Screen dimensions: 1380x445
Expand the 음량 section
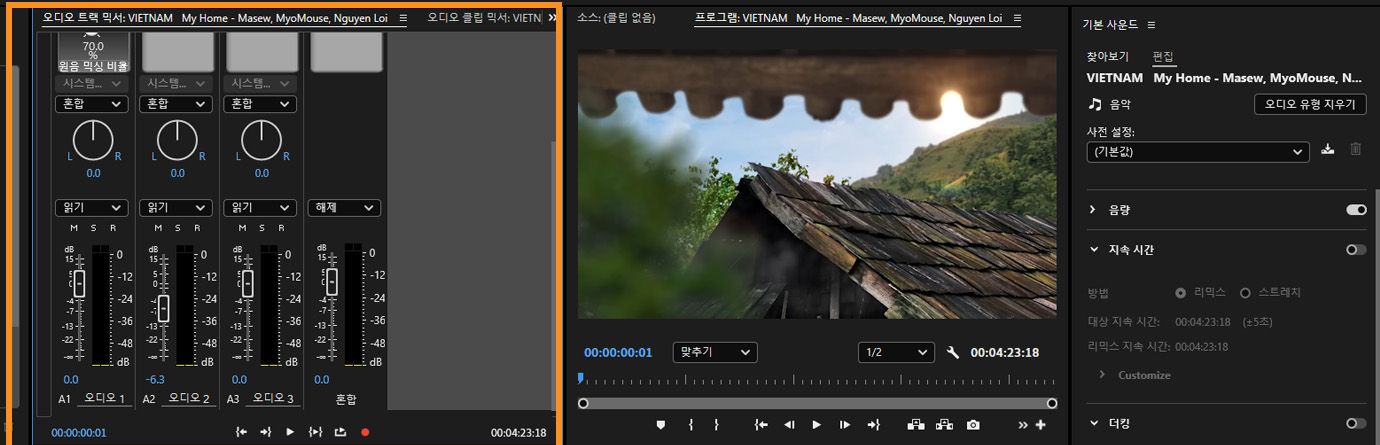1092,210
